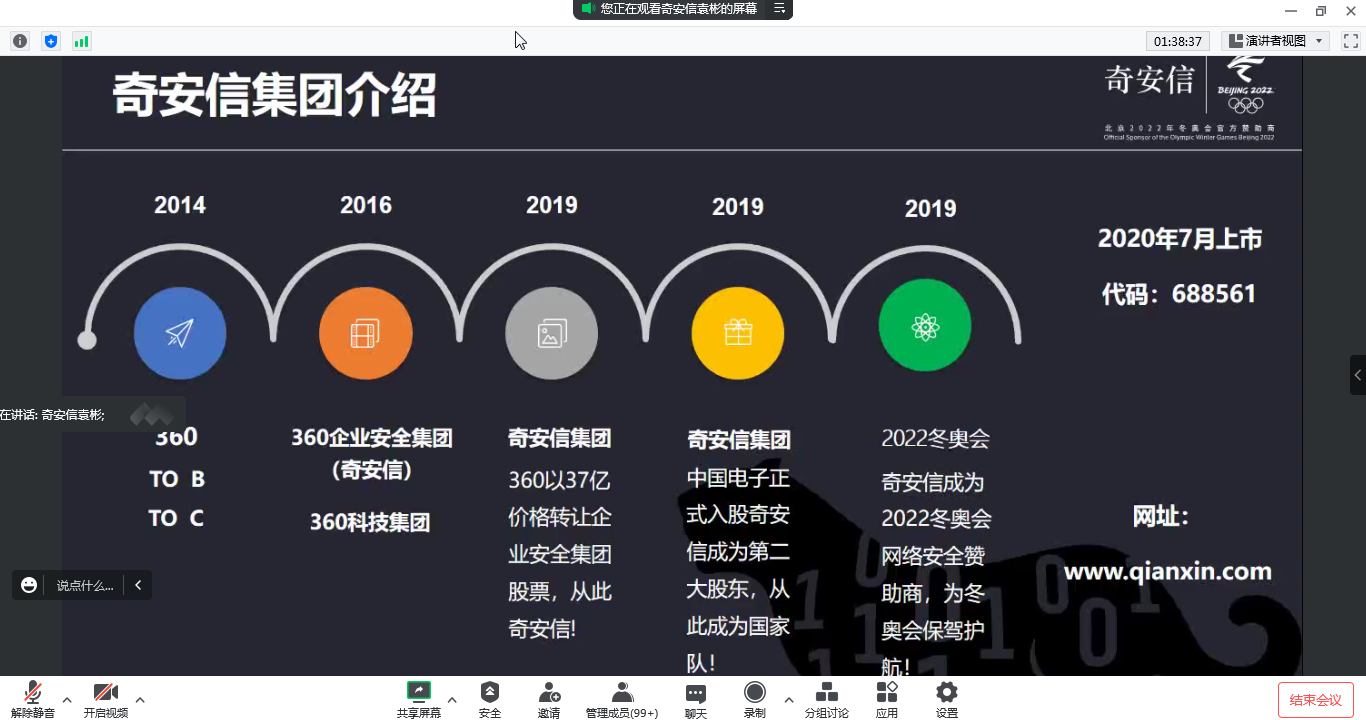This screenshot has height=720, width=1366.
Task: Toggle 录制 recording button
Action: [754, 698]
